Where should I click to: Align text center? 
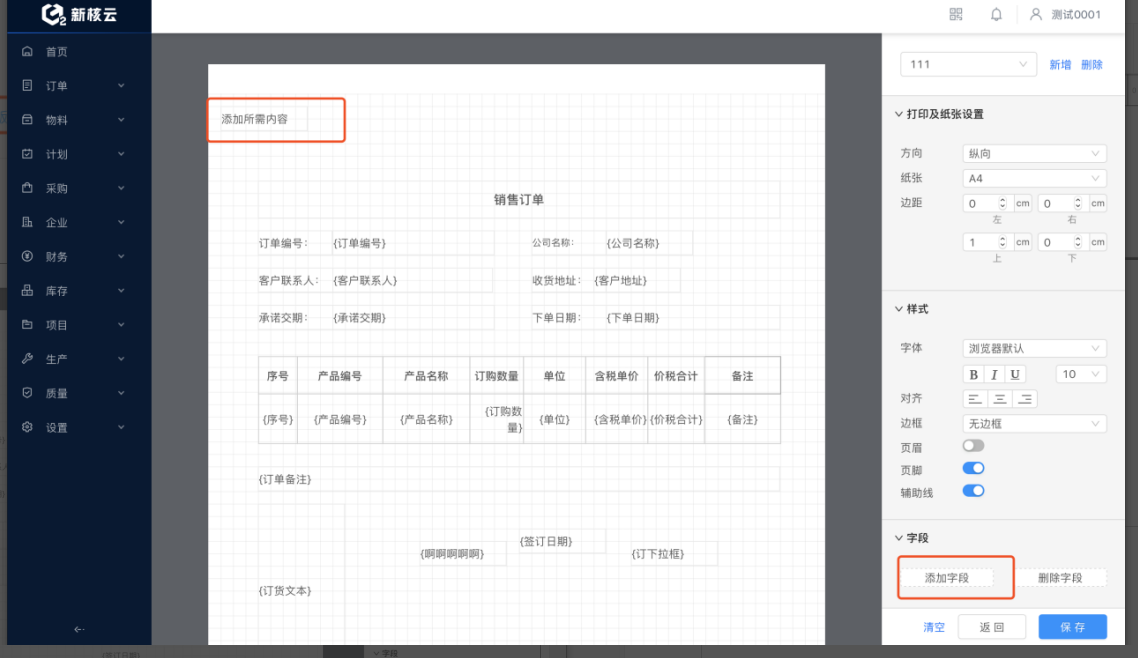(999, 399)
